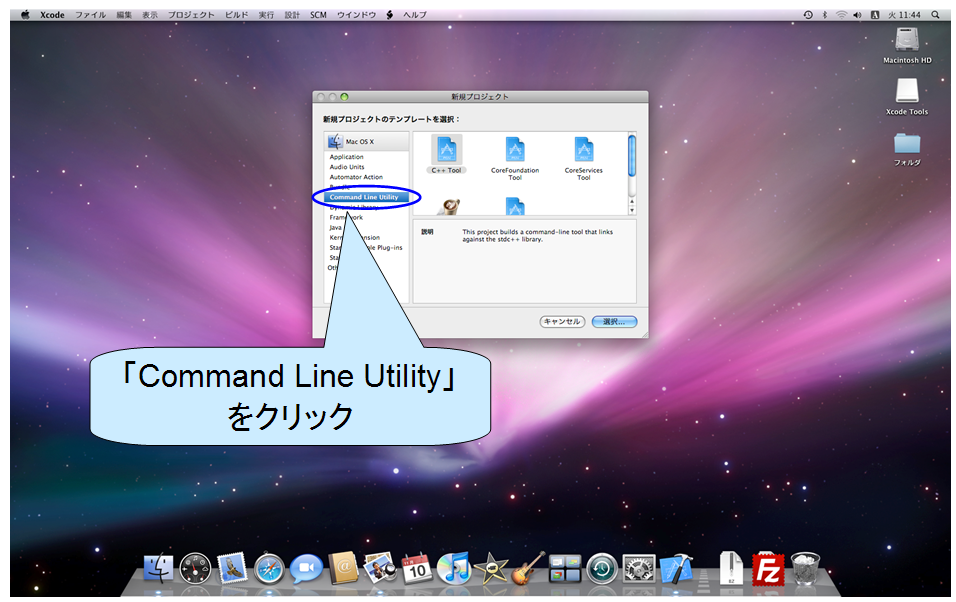The height and width of the screenshot is (602, 956).
Task: Click the Mac OS X platform header
Action: click(366, 142)
